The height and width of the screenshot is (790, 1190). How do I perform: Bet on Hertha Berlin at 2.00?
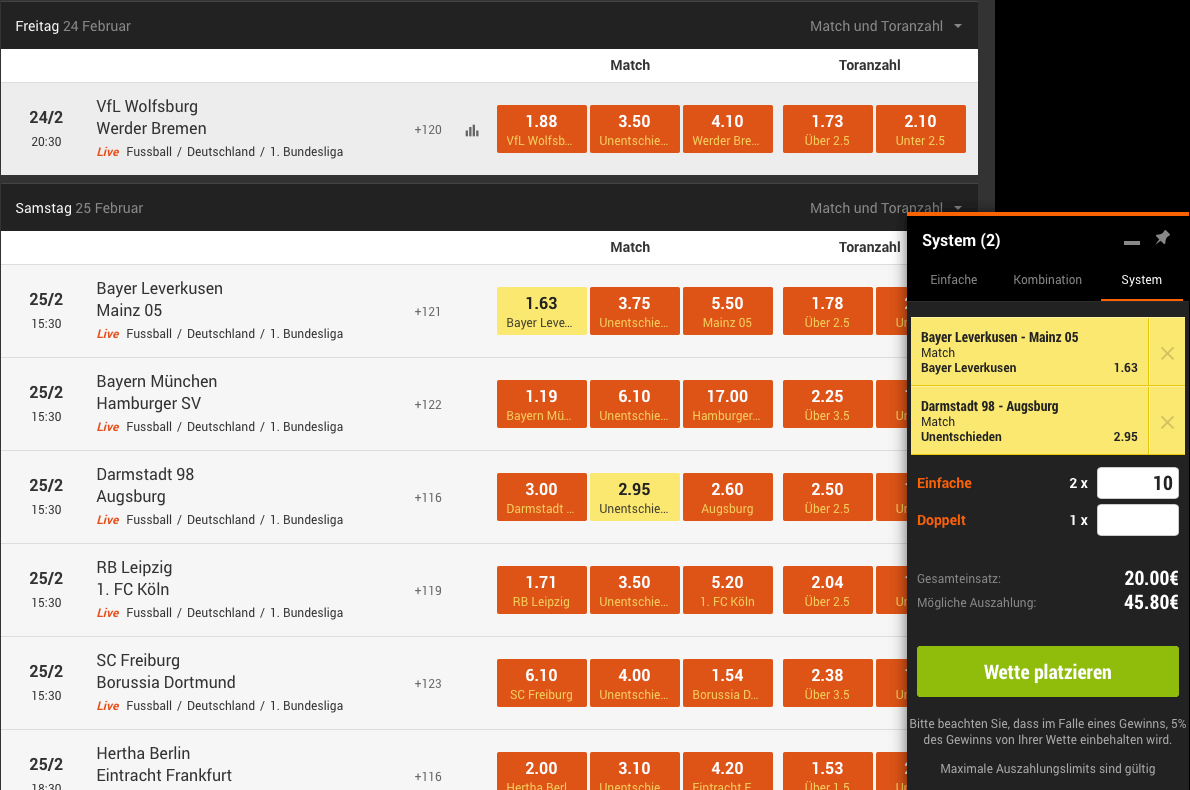[541, 771]
